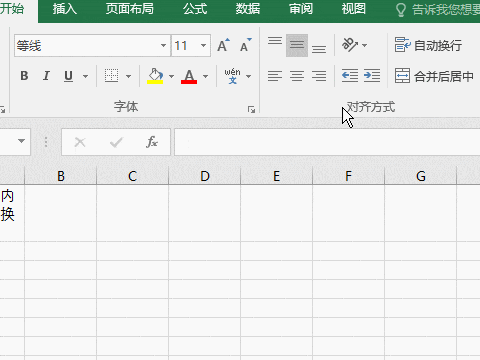
Task: Select column G header
Action: click(420, 176)
